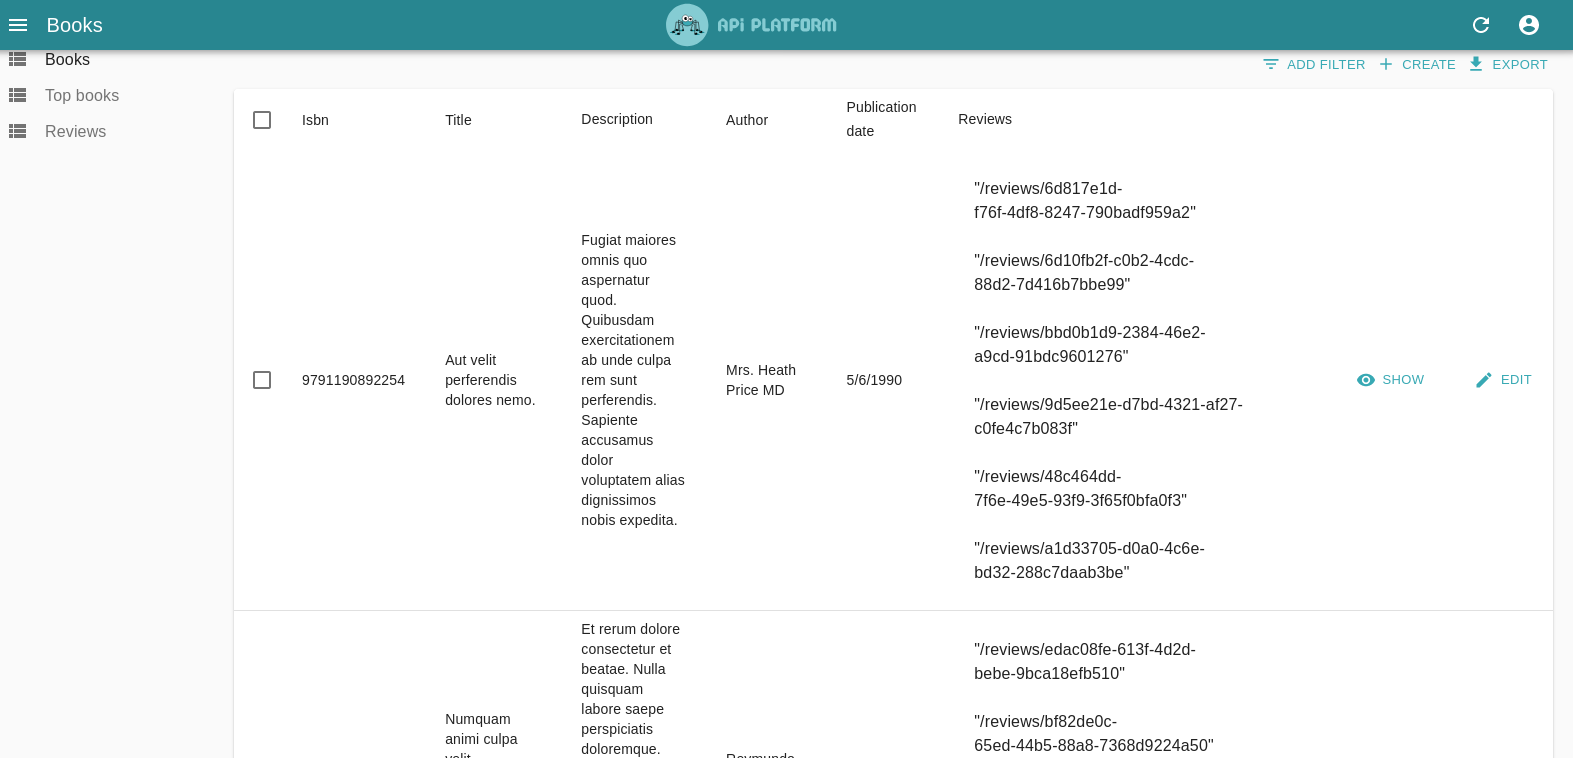Show the first book via eye icon
The image size is (1573, 758).
point(1366,380)
